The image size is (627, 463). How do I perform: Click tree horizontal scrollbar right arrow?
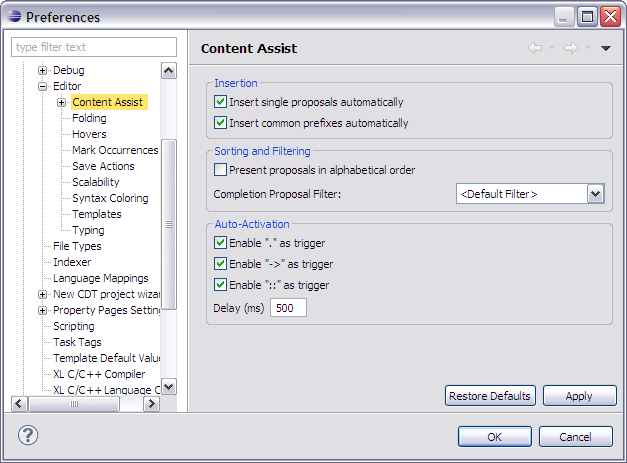151,404
